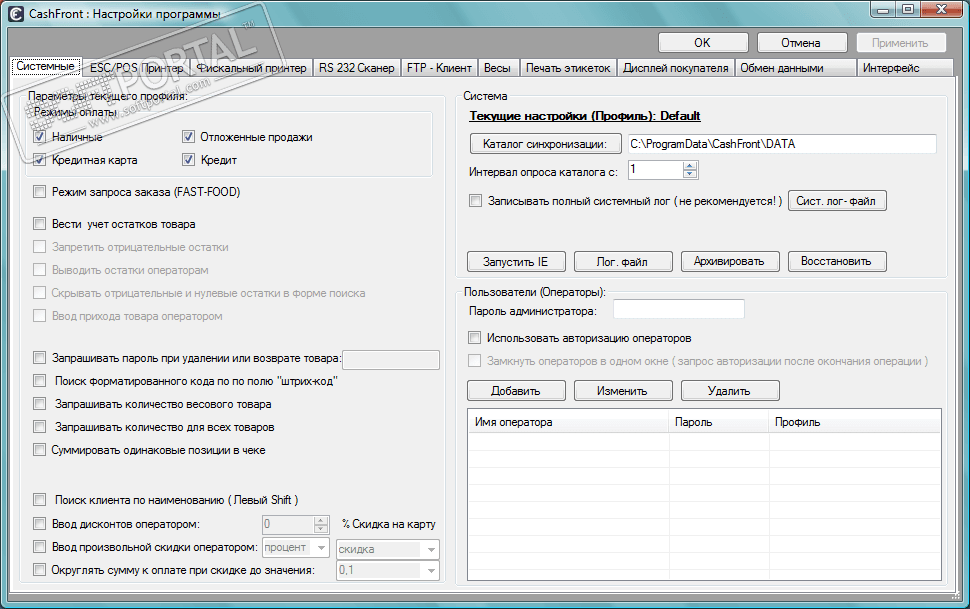Click the Архивировать button
This screenshot has height=609, width=970.
730,261
